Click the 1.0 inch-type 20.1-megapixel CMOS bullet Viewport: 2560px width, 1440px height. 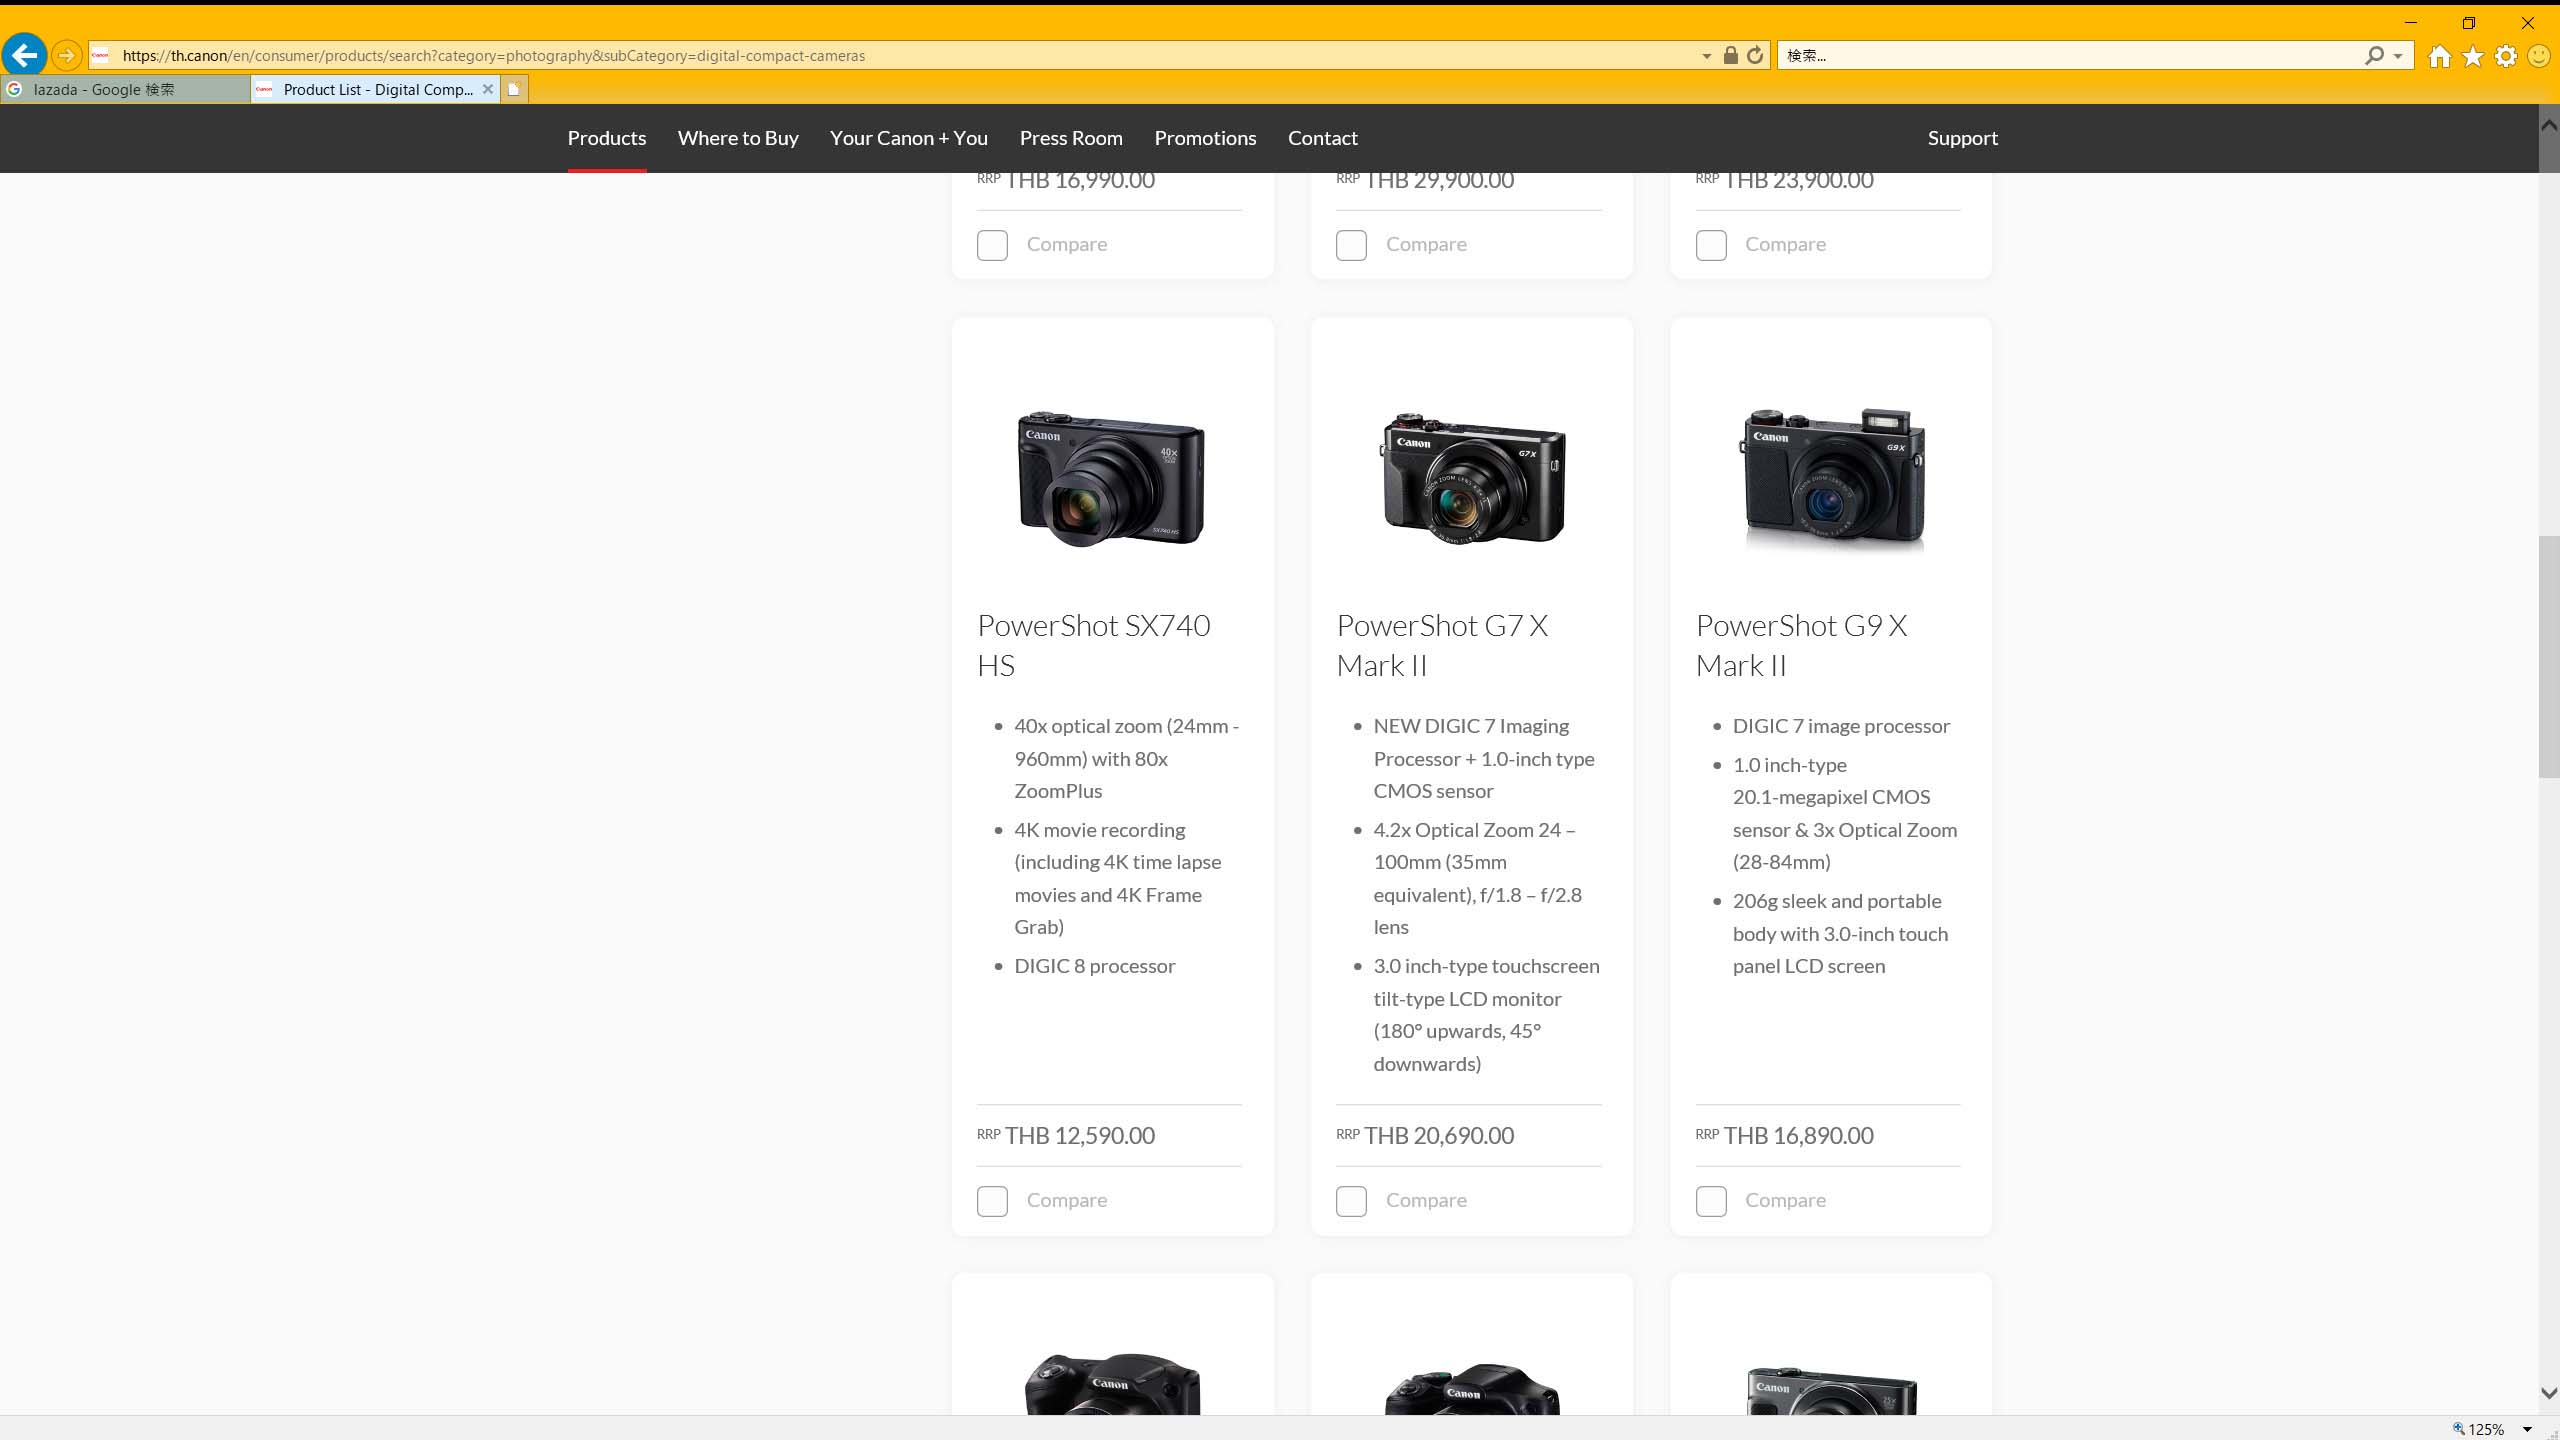coord(1845,813)
